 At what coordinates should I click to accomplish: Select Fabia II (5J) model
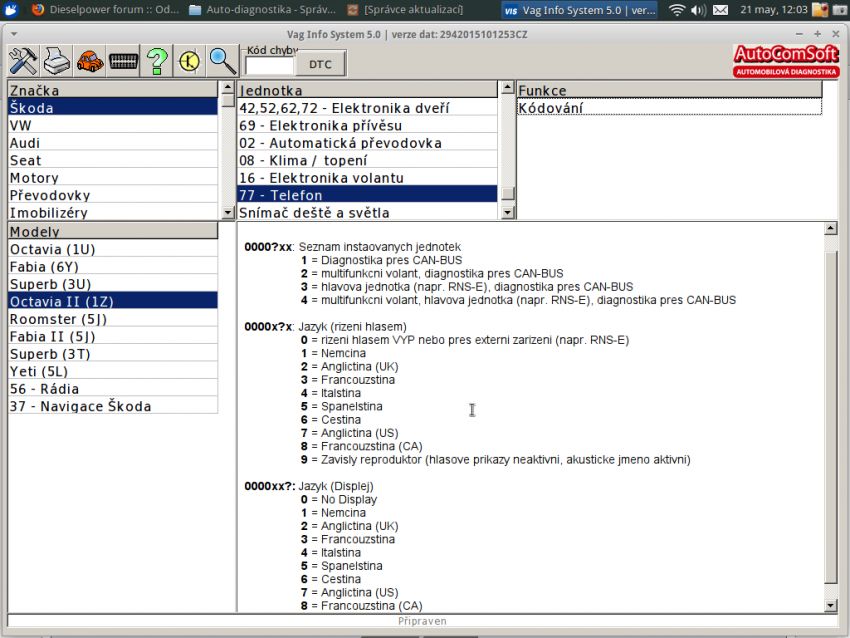tap(113, 336)
